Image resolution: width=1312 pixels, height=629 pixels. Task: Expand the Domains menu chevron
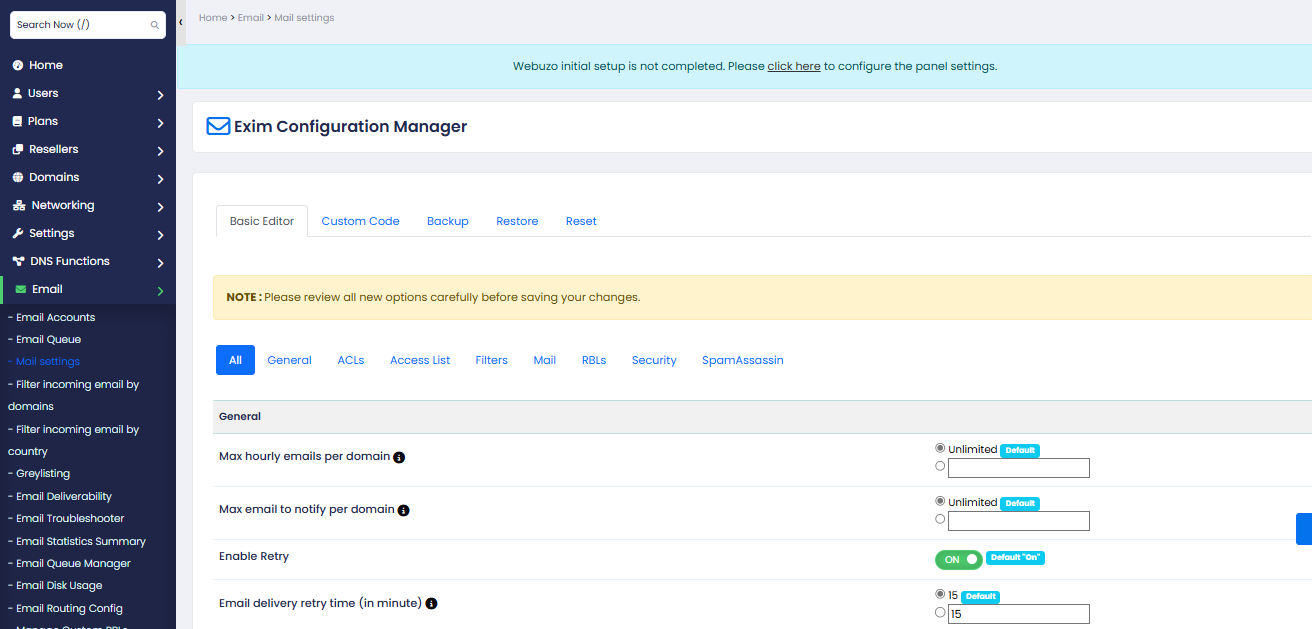point(161,179)
